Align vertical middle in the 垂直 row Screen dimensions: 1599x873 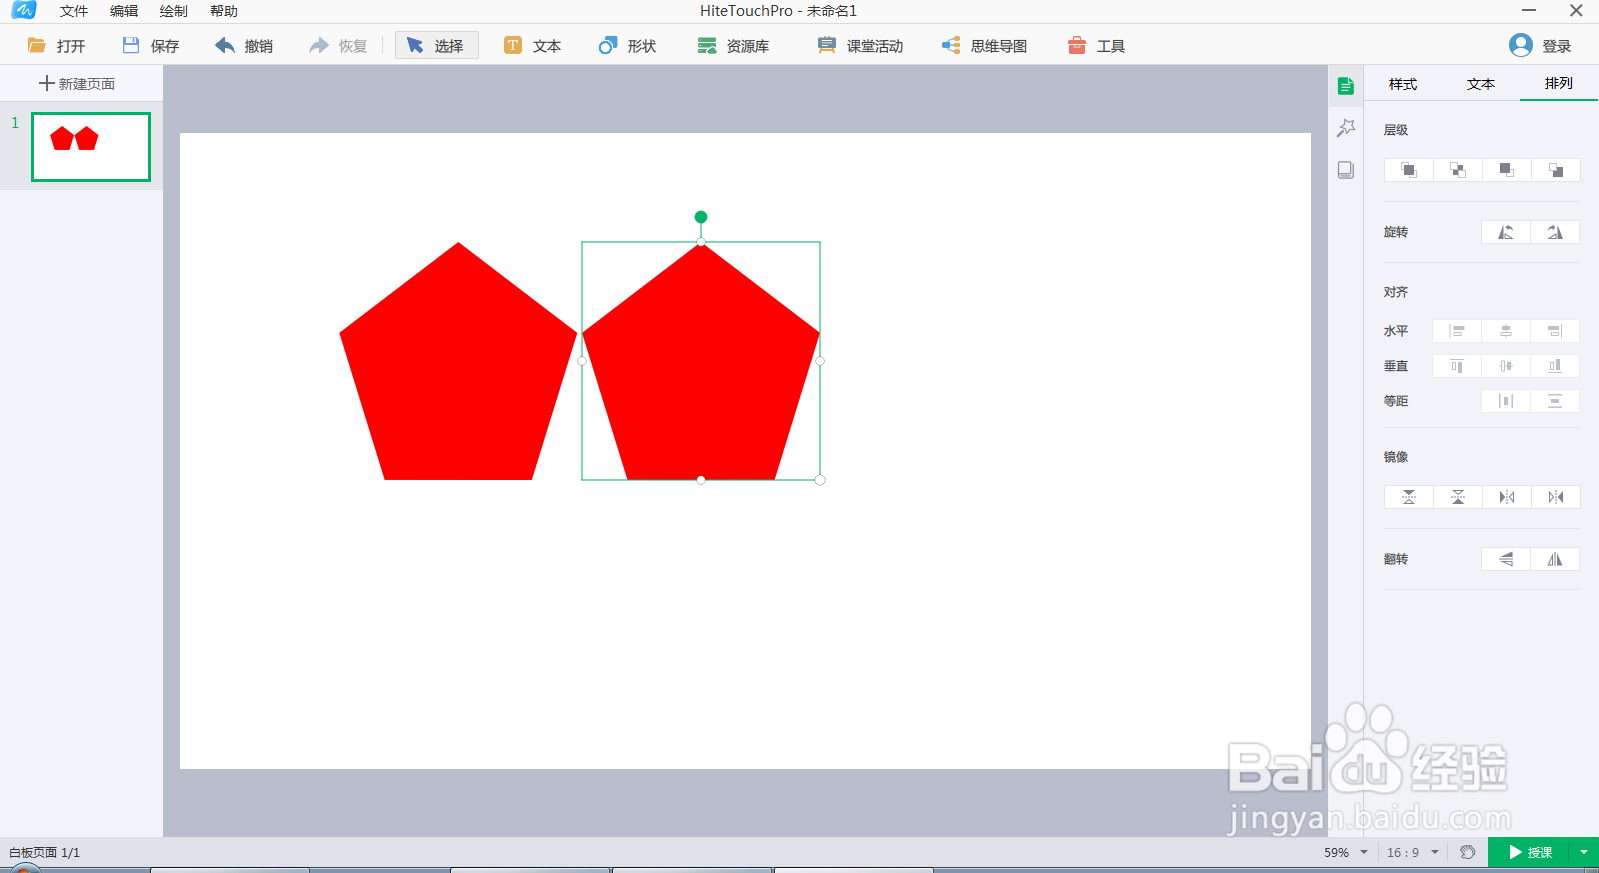pos(1506,366)
